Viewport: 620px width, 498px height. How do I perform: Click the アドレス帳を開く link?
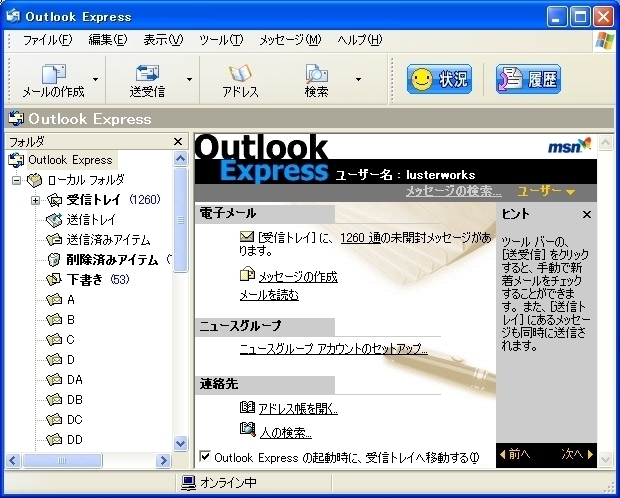298,409
